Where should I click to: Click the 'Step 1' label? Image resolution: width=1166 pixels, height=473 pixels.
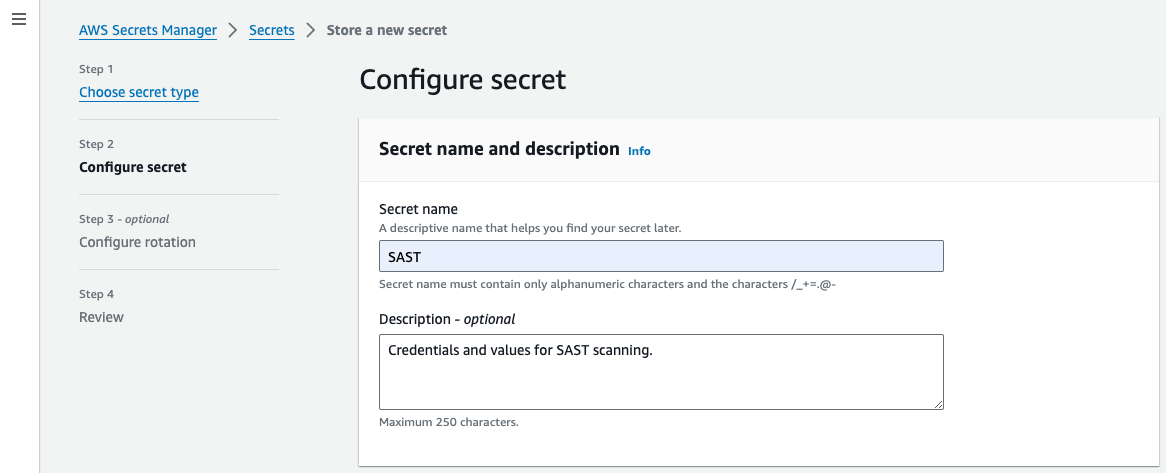pos(96,69)
